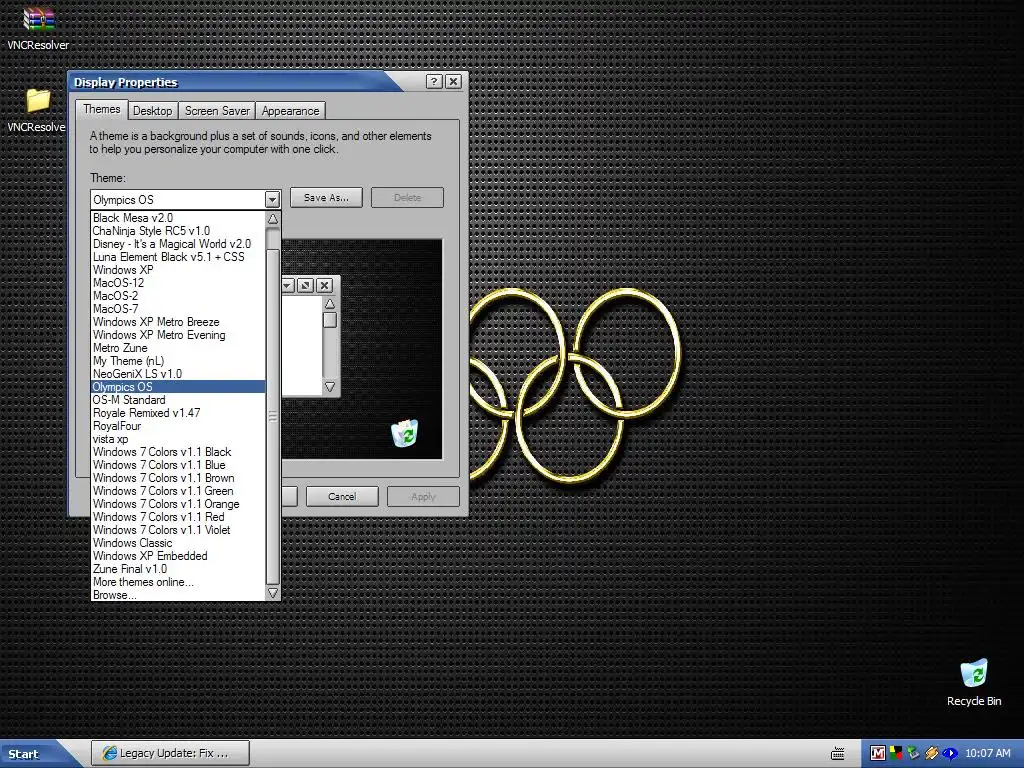Click the Safely Remove Hardware tray icon
Image resolution: width=1024 pixels, height=768 pixels.
pos(914,754)
